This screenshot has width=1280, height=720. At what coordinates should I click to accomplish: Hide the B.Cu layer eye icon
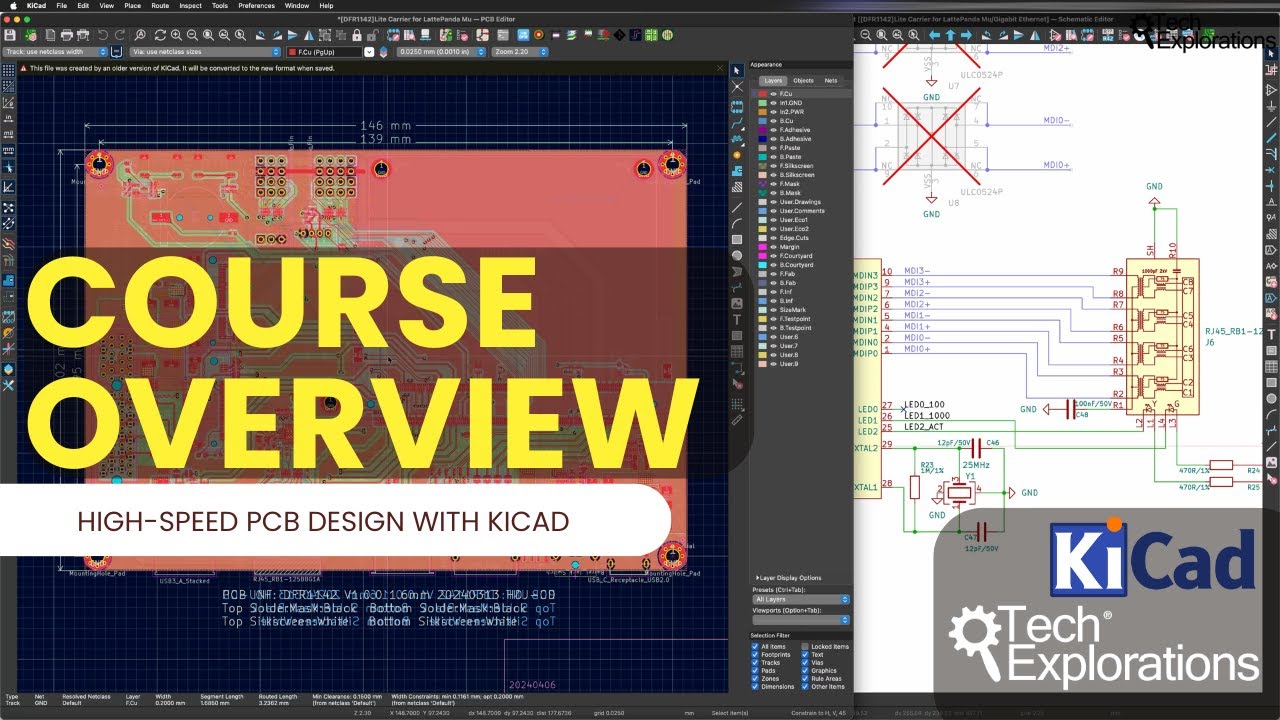(x=773, y=120)
